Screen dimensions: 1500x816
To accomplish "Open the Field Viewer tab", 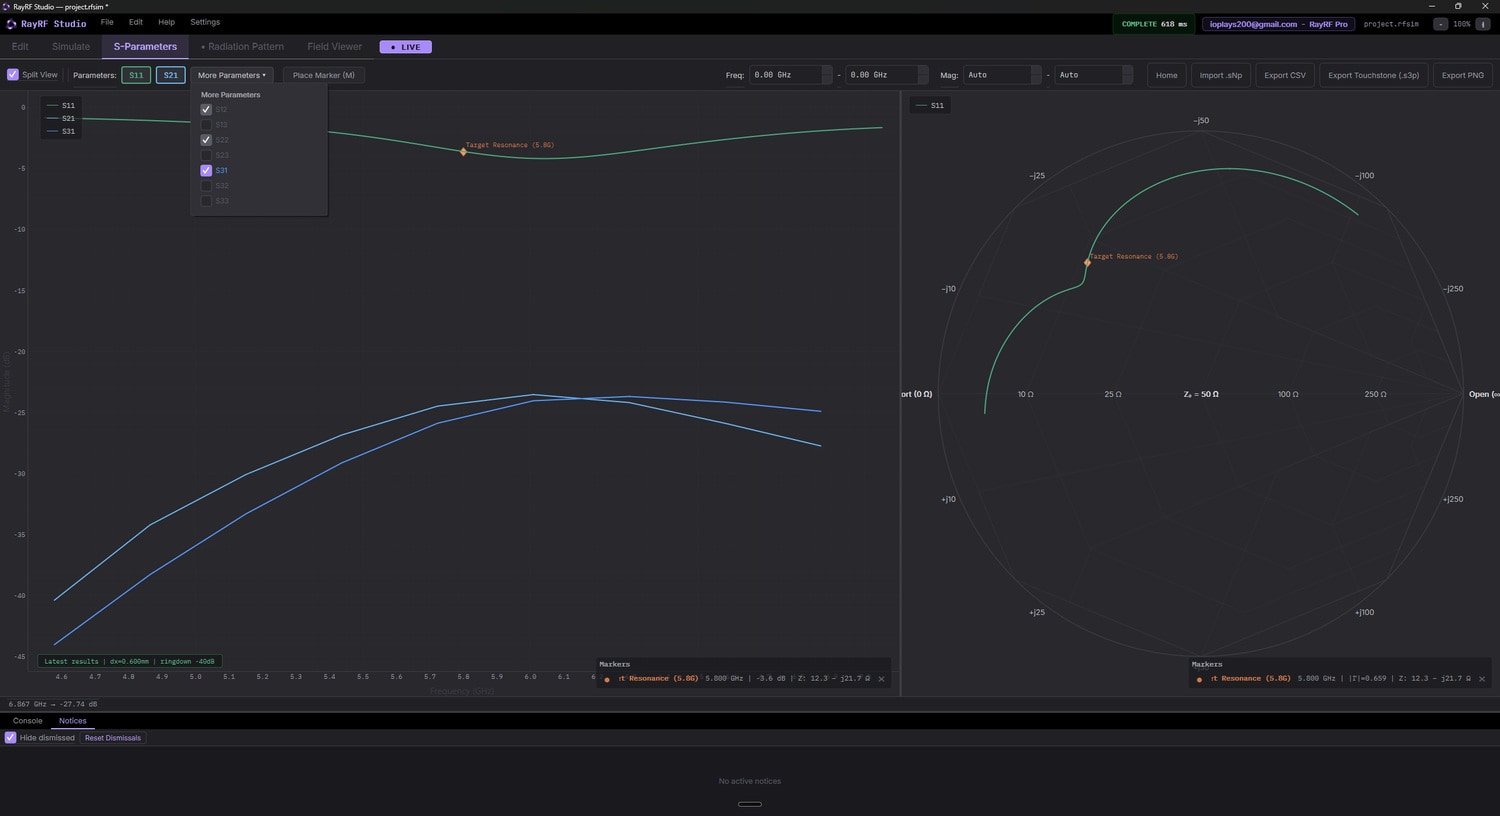I will pos(335,47).
